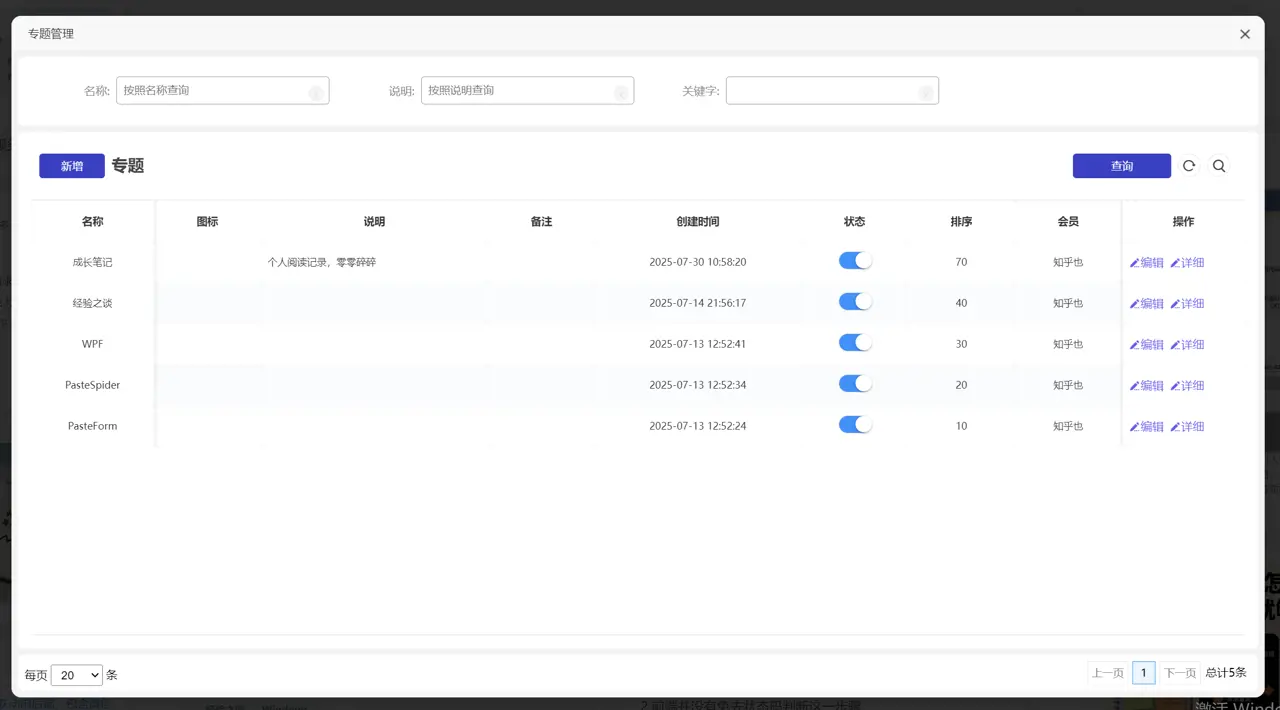Edit the 经验之谈 row
Image resolution: width=1280 pixels, height=710 pixels.
tap(1147, 304)
